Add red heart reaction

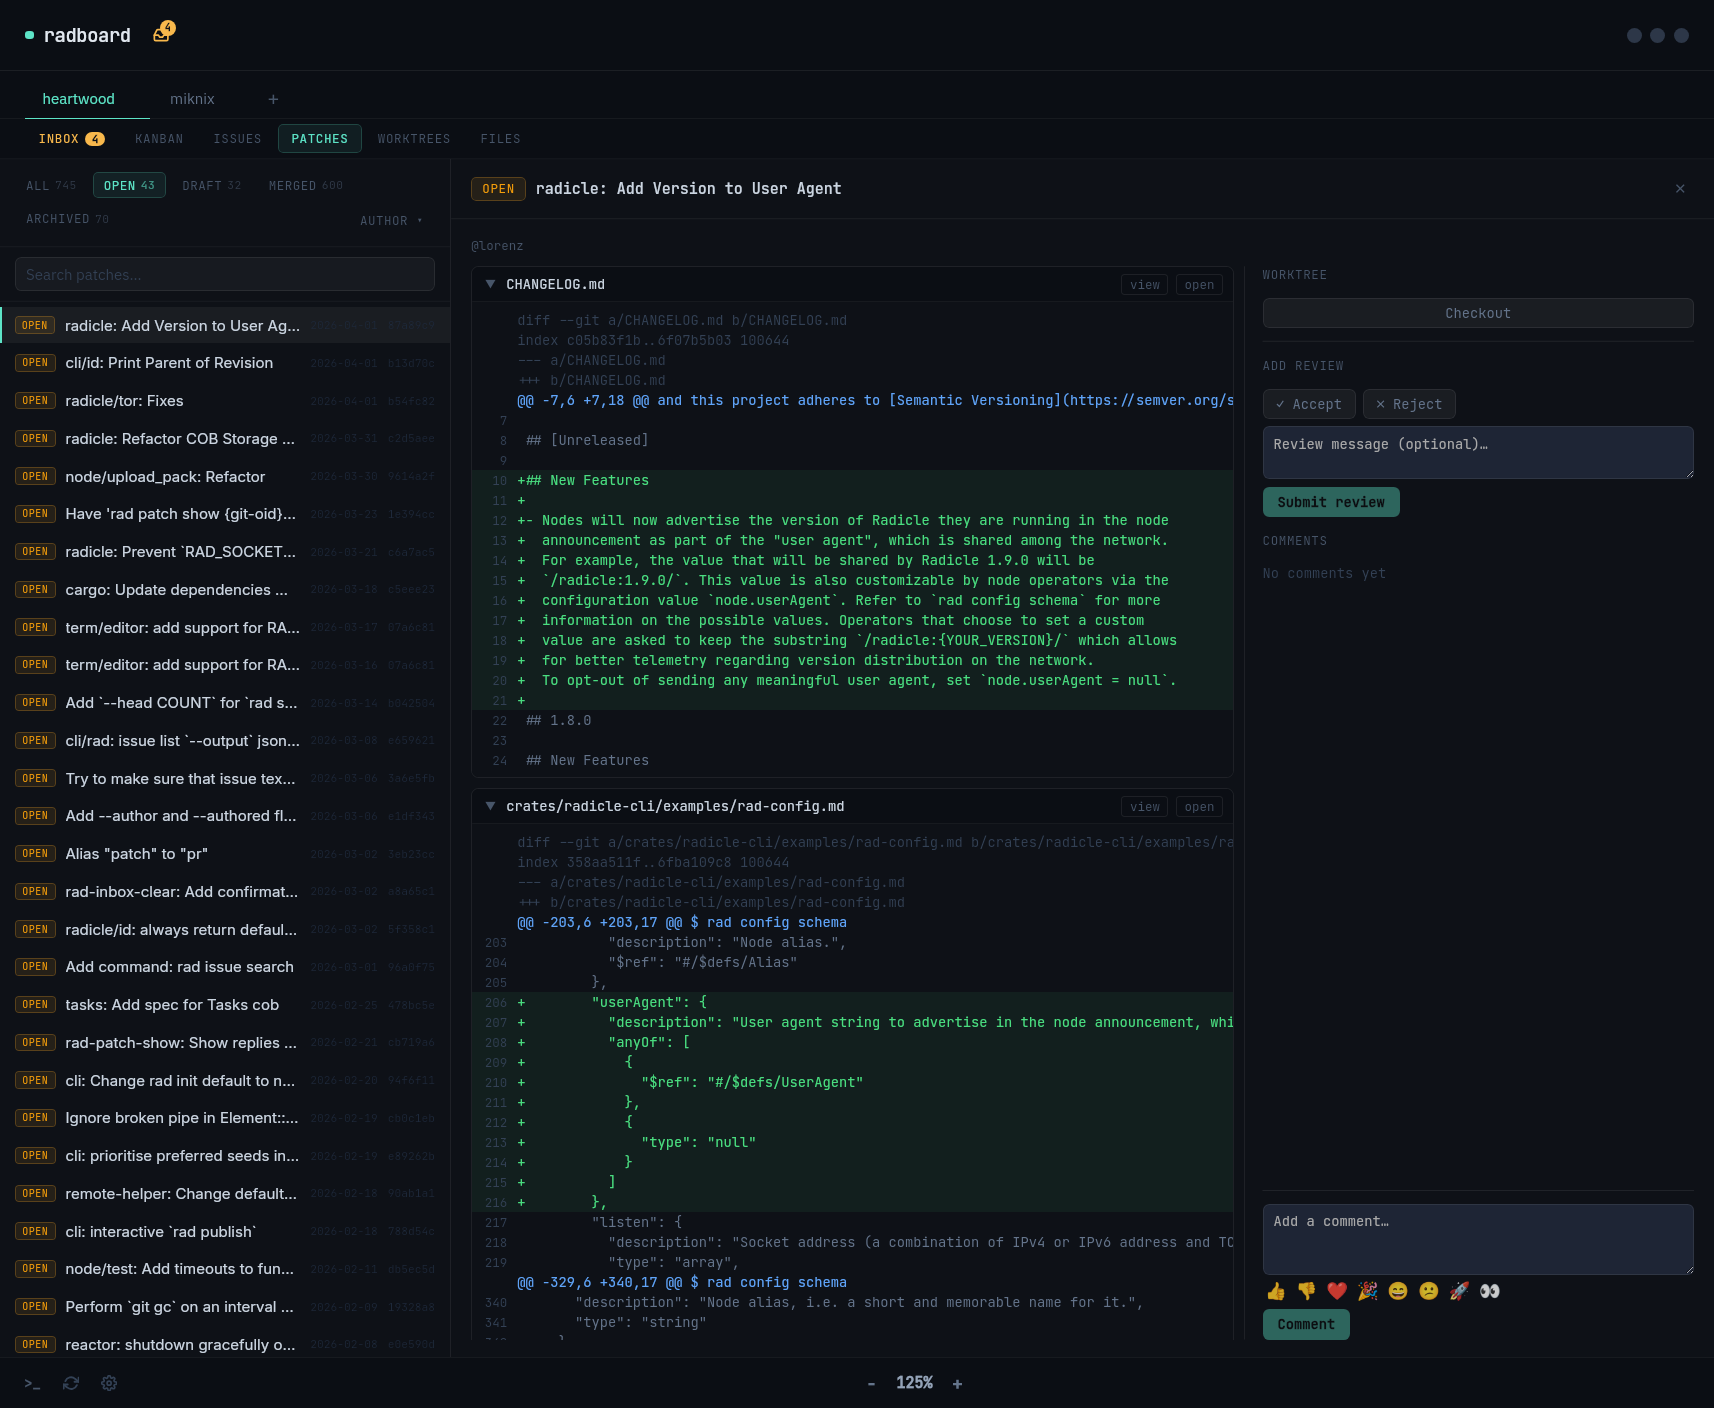pyautogui.click(x=1337, y=1291)
